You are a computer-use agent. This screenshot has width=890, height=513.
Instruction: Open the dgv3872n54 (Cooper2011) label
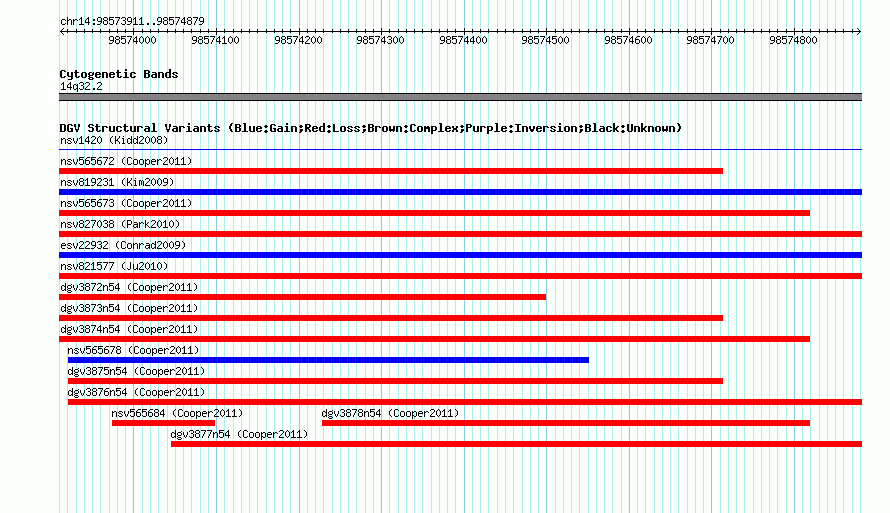click(129, 287)
